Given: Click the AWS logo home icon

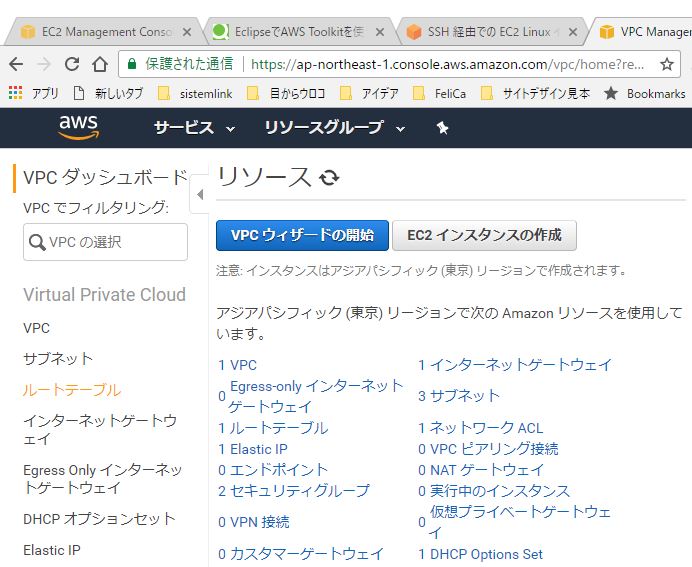Looking at the screenshot, I should coord(79,127).
